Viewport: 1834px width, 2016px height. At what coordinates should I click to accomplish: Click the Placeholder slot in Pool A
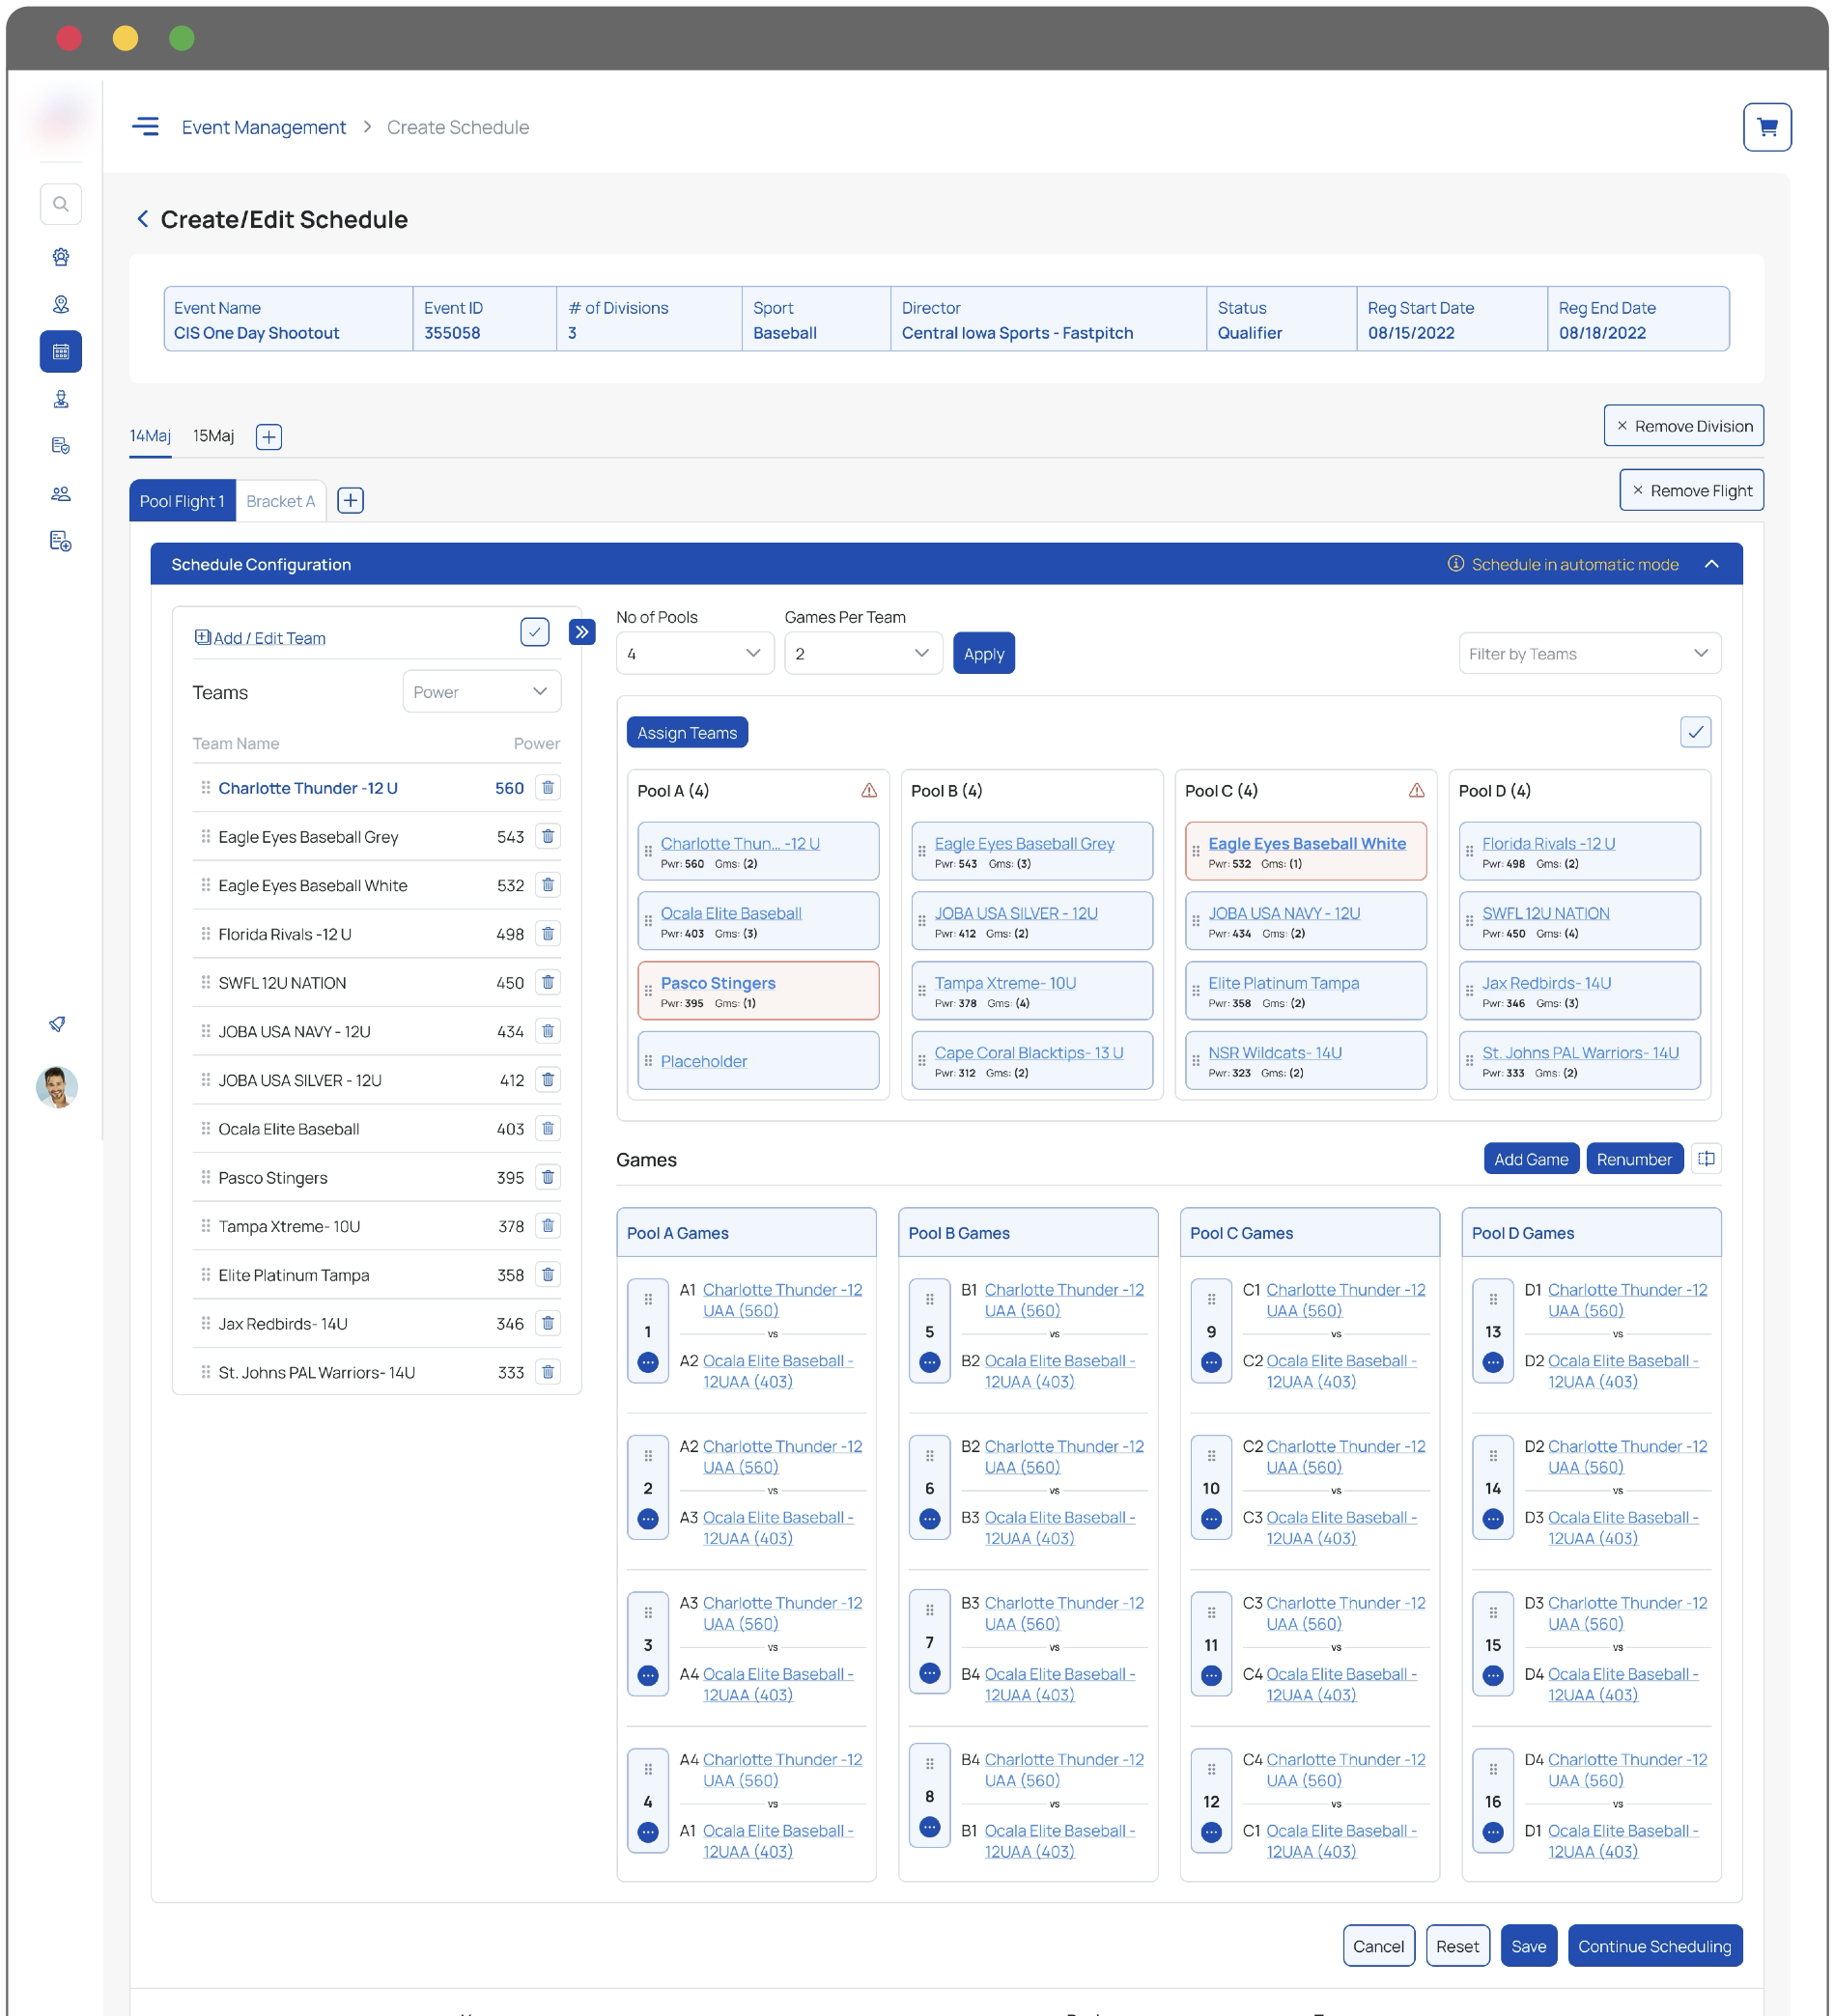(758, 1061)
